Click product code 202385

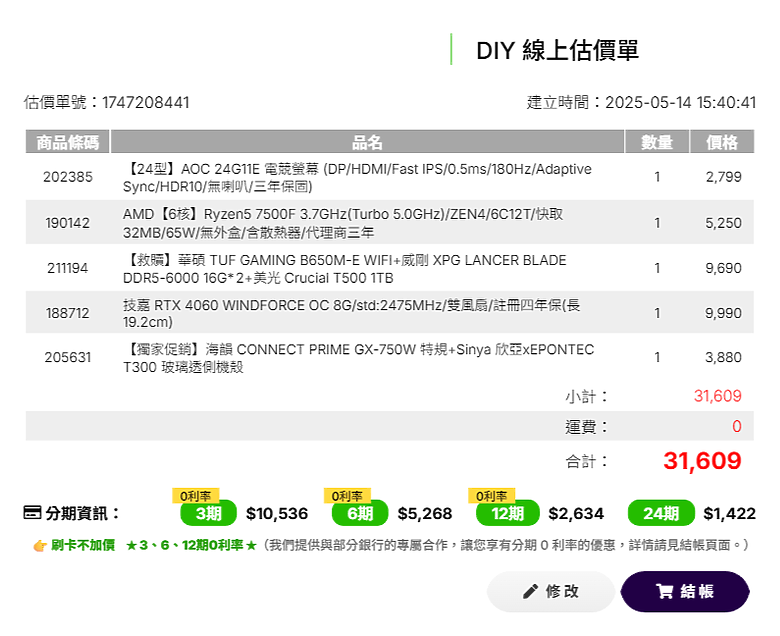pos(68,177)
